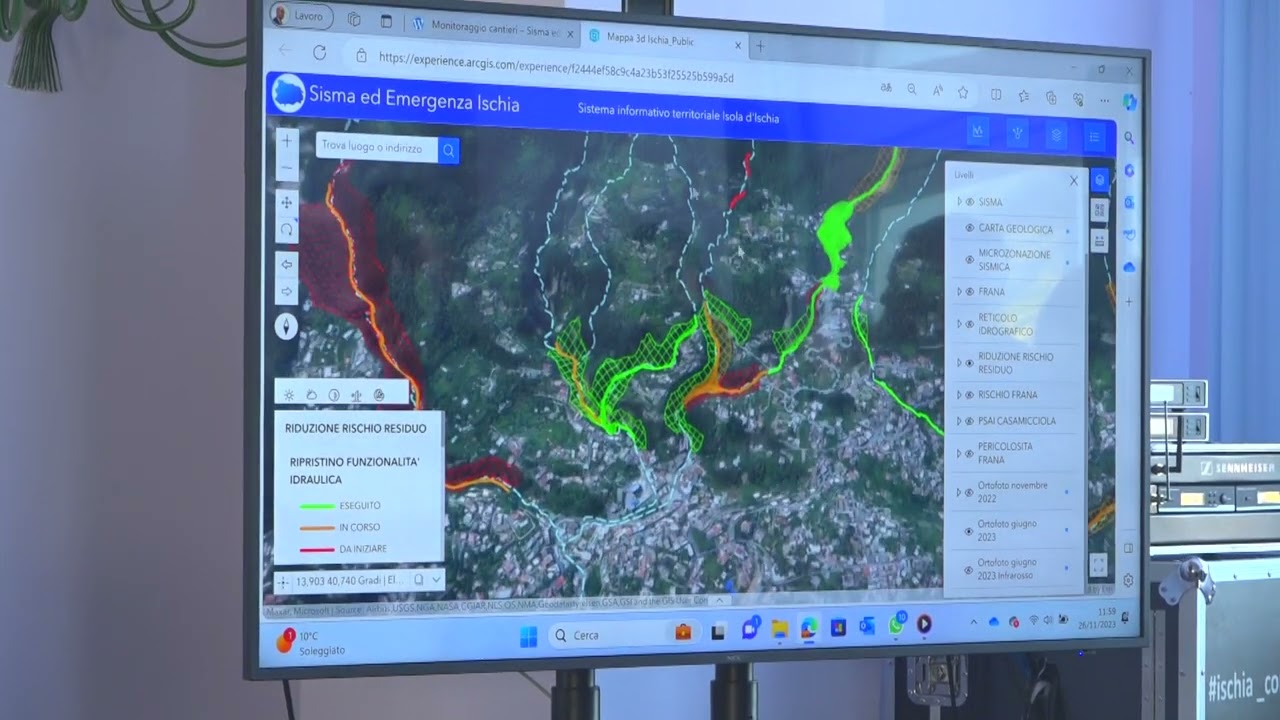Toggle visibility of PSAI CASAMICCIOLA layer
This screenshot has width=1280, height=720.
(x=970, y=421)
